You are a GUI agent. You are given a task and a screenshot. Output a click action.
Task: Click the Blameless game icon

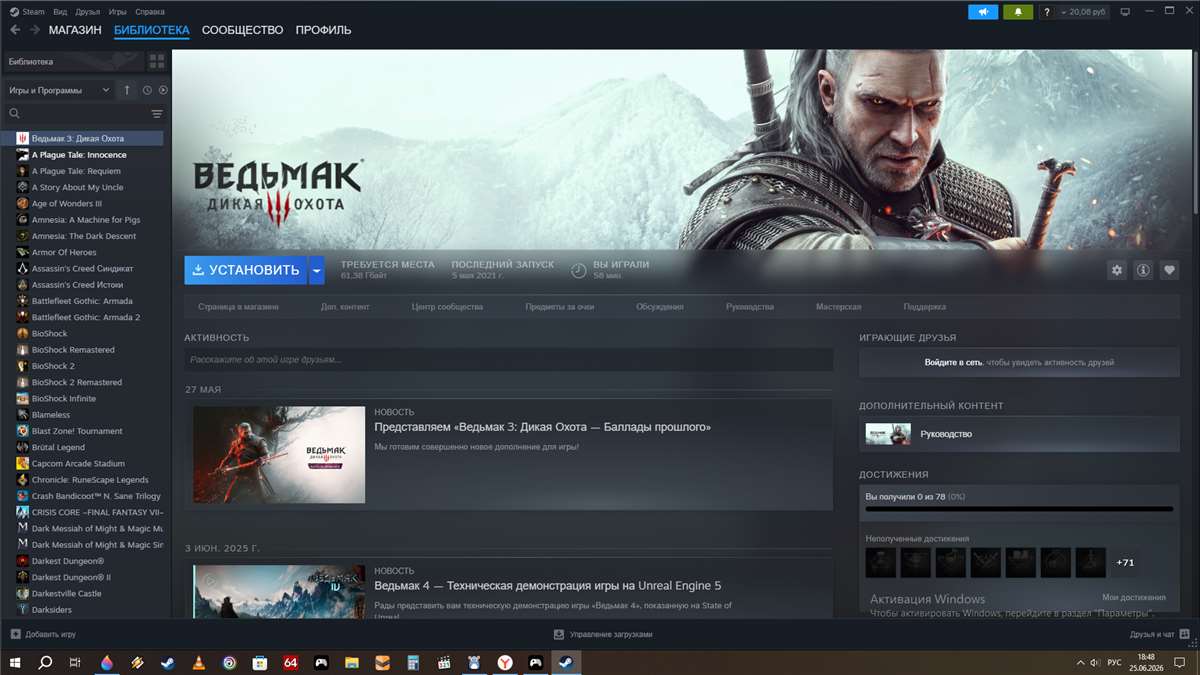[22, 414]
